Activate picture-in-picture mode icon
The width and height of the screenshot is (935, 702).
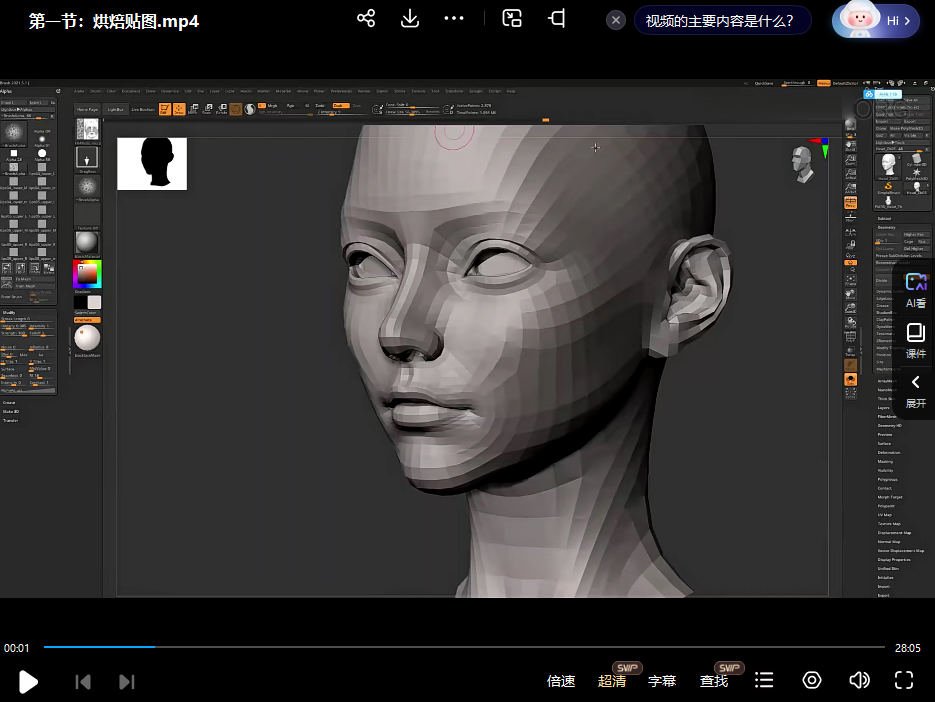[x=511, y=18]
